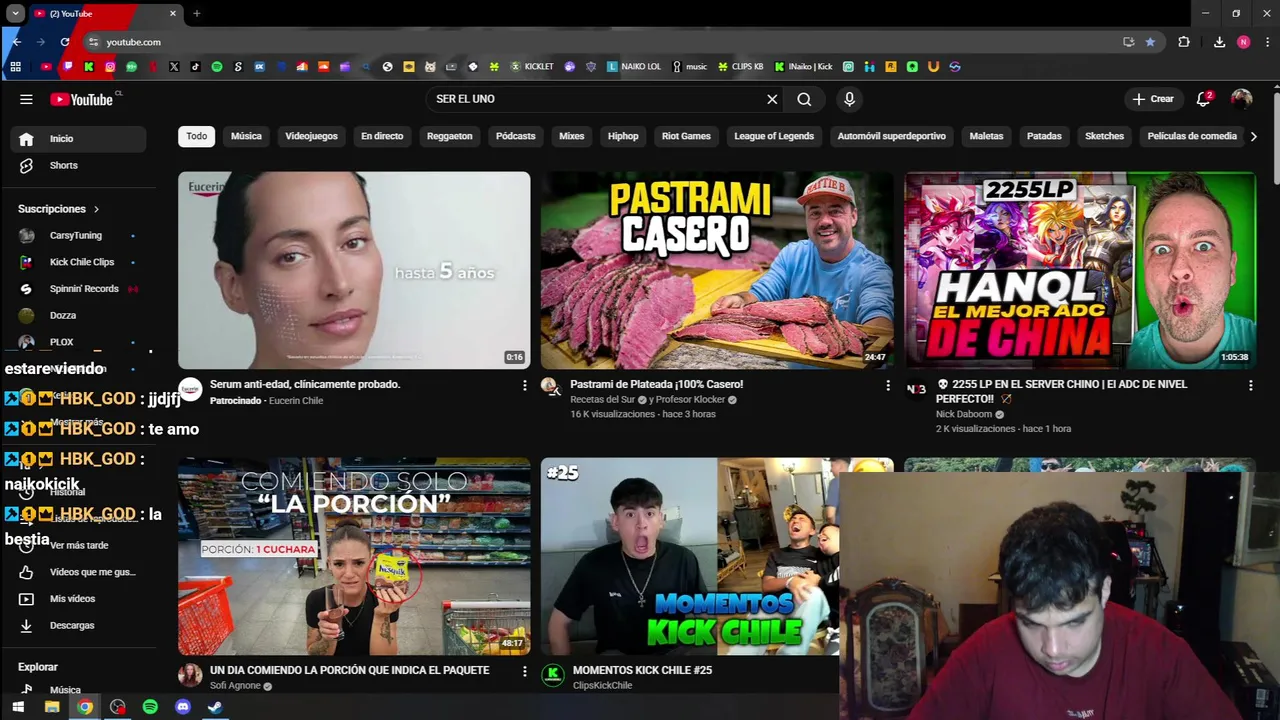Start voice search with the microphone
This screenshot has width=1280, height=720.
[x=849, y=99]
